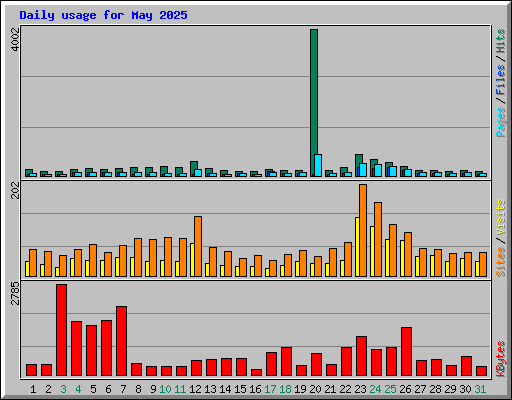Viewport: 512px width, 400px height.
Task: Click the red KBytes bar for day 3
Action: (x=61, y=330)
